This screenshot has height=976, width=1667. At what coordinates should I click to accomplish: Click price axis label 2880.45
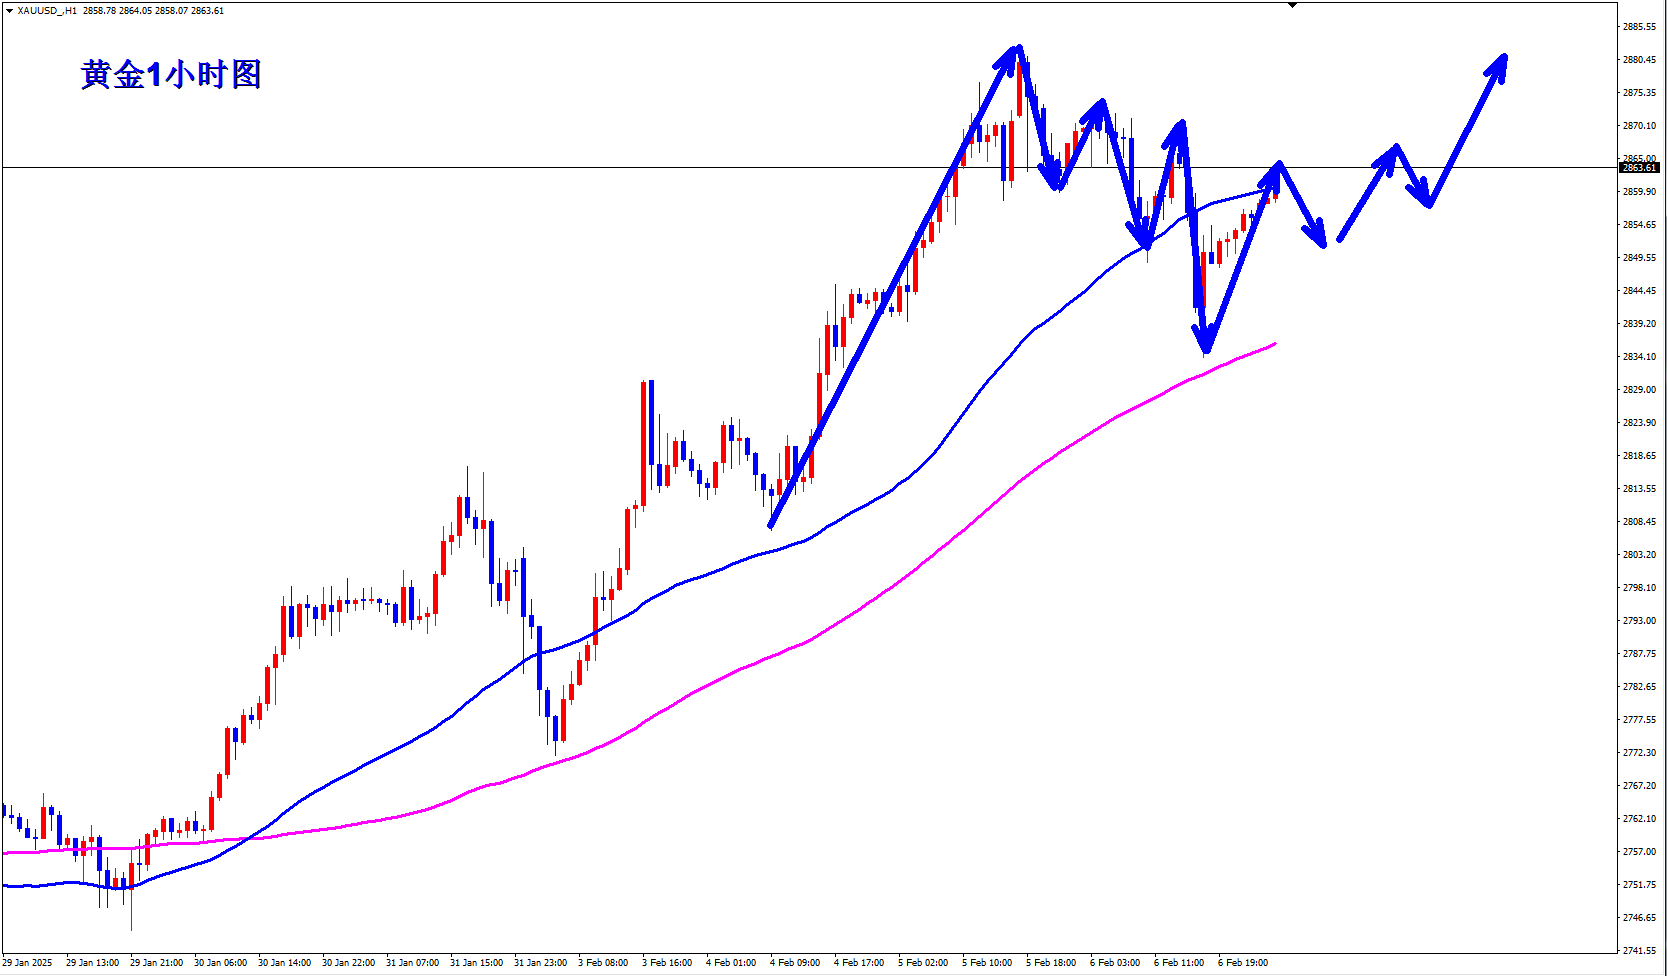pyautogui.click(x=1639, y=60)
